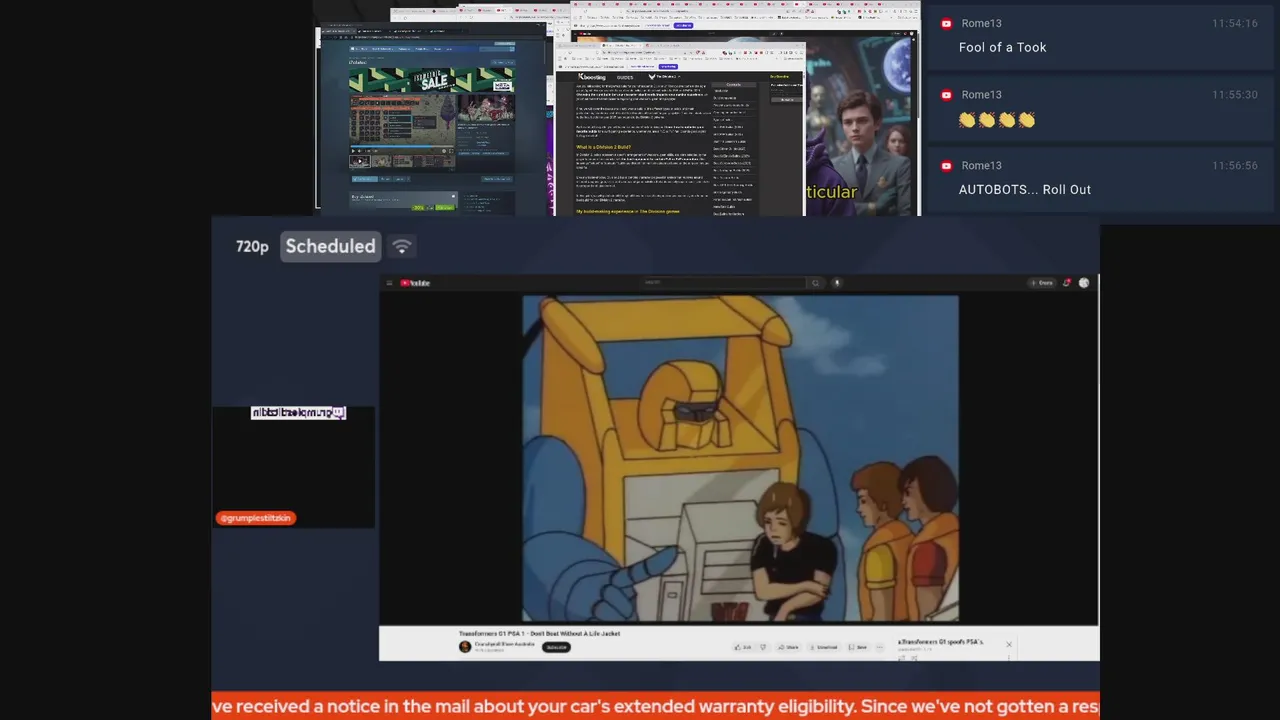Viewport: 1280px width, 720px height.
Task: Open playlist title Transformers G1 spoofs PSA's
Action: [940, 642]
